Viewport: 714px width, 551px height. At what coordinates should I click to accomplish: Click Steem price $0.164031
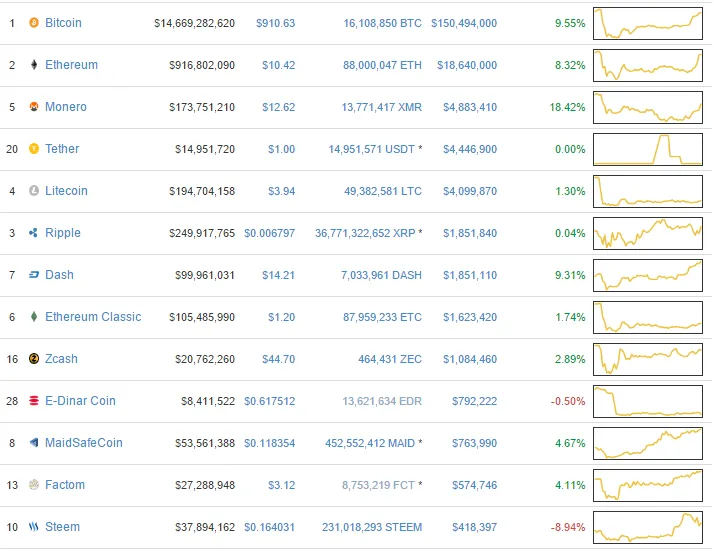coord(270,527)
